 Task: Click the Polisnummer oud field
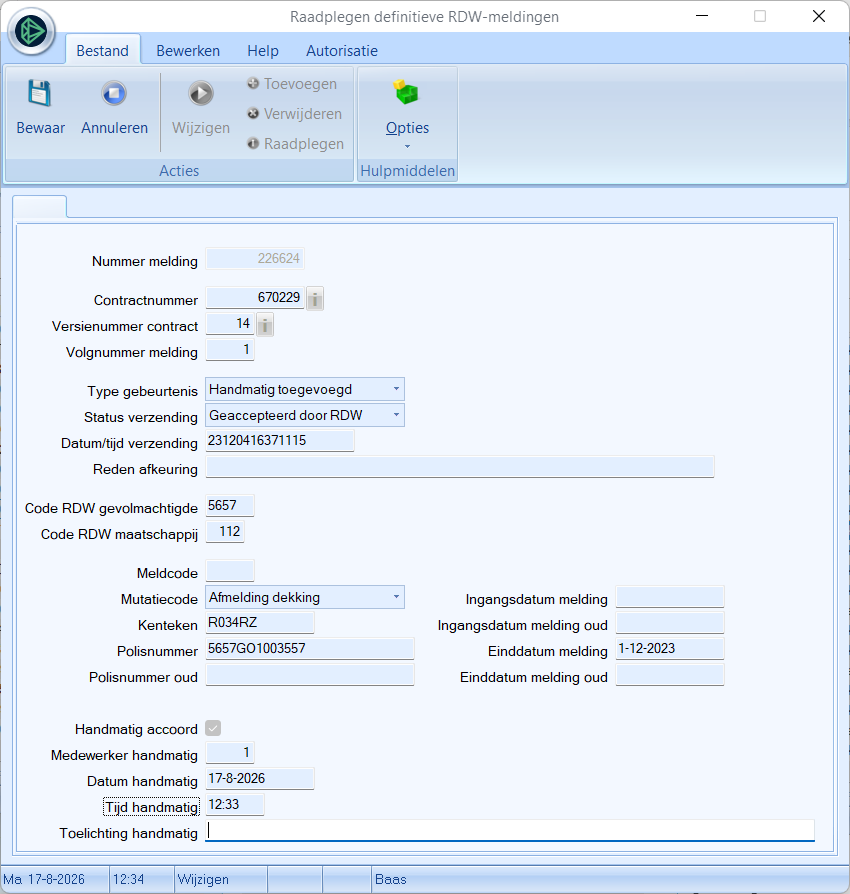tap(310, 675)
